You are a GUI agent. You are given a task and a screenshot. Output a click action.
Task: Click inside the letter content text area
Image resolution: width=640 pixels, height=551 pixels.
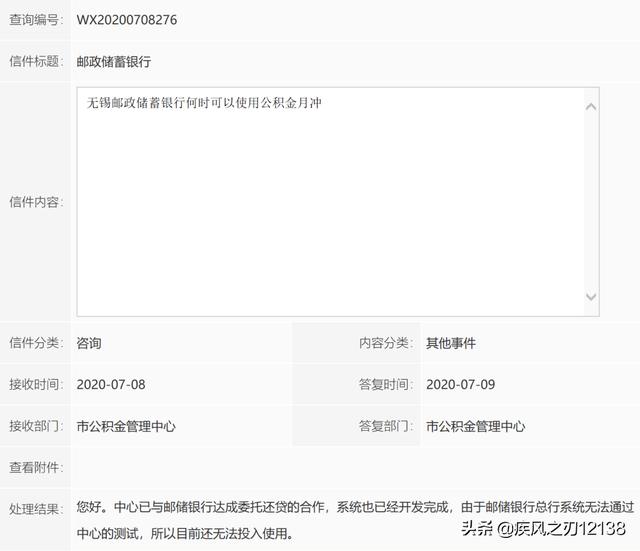click(x=338, y=202)
